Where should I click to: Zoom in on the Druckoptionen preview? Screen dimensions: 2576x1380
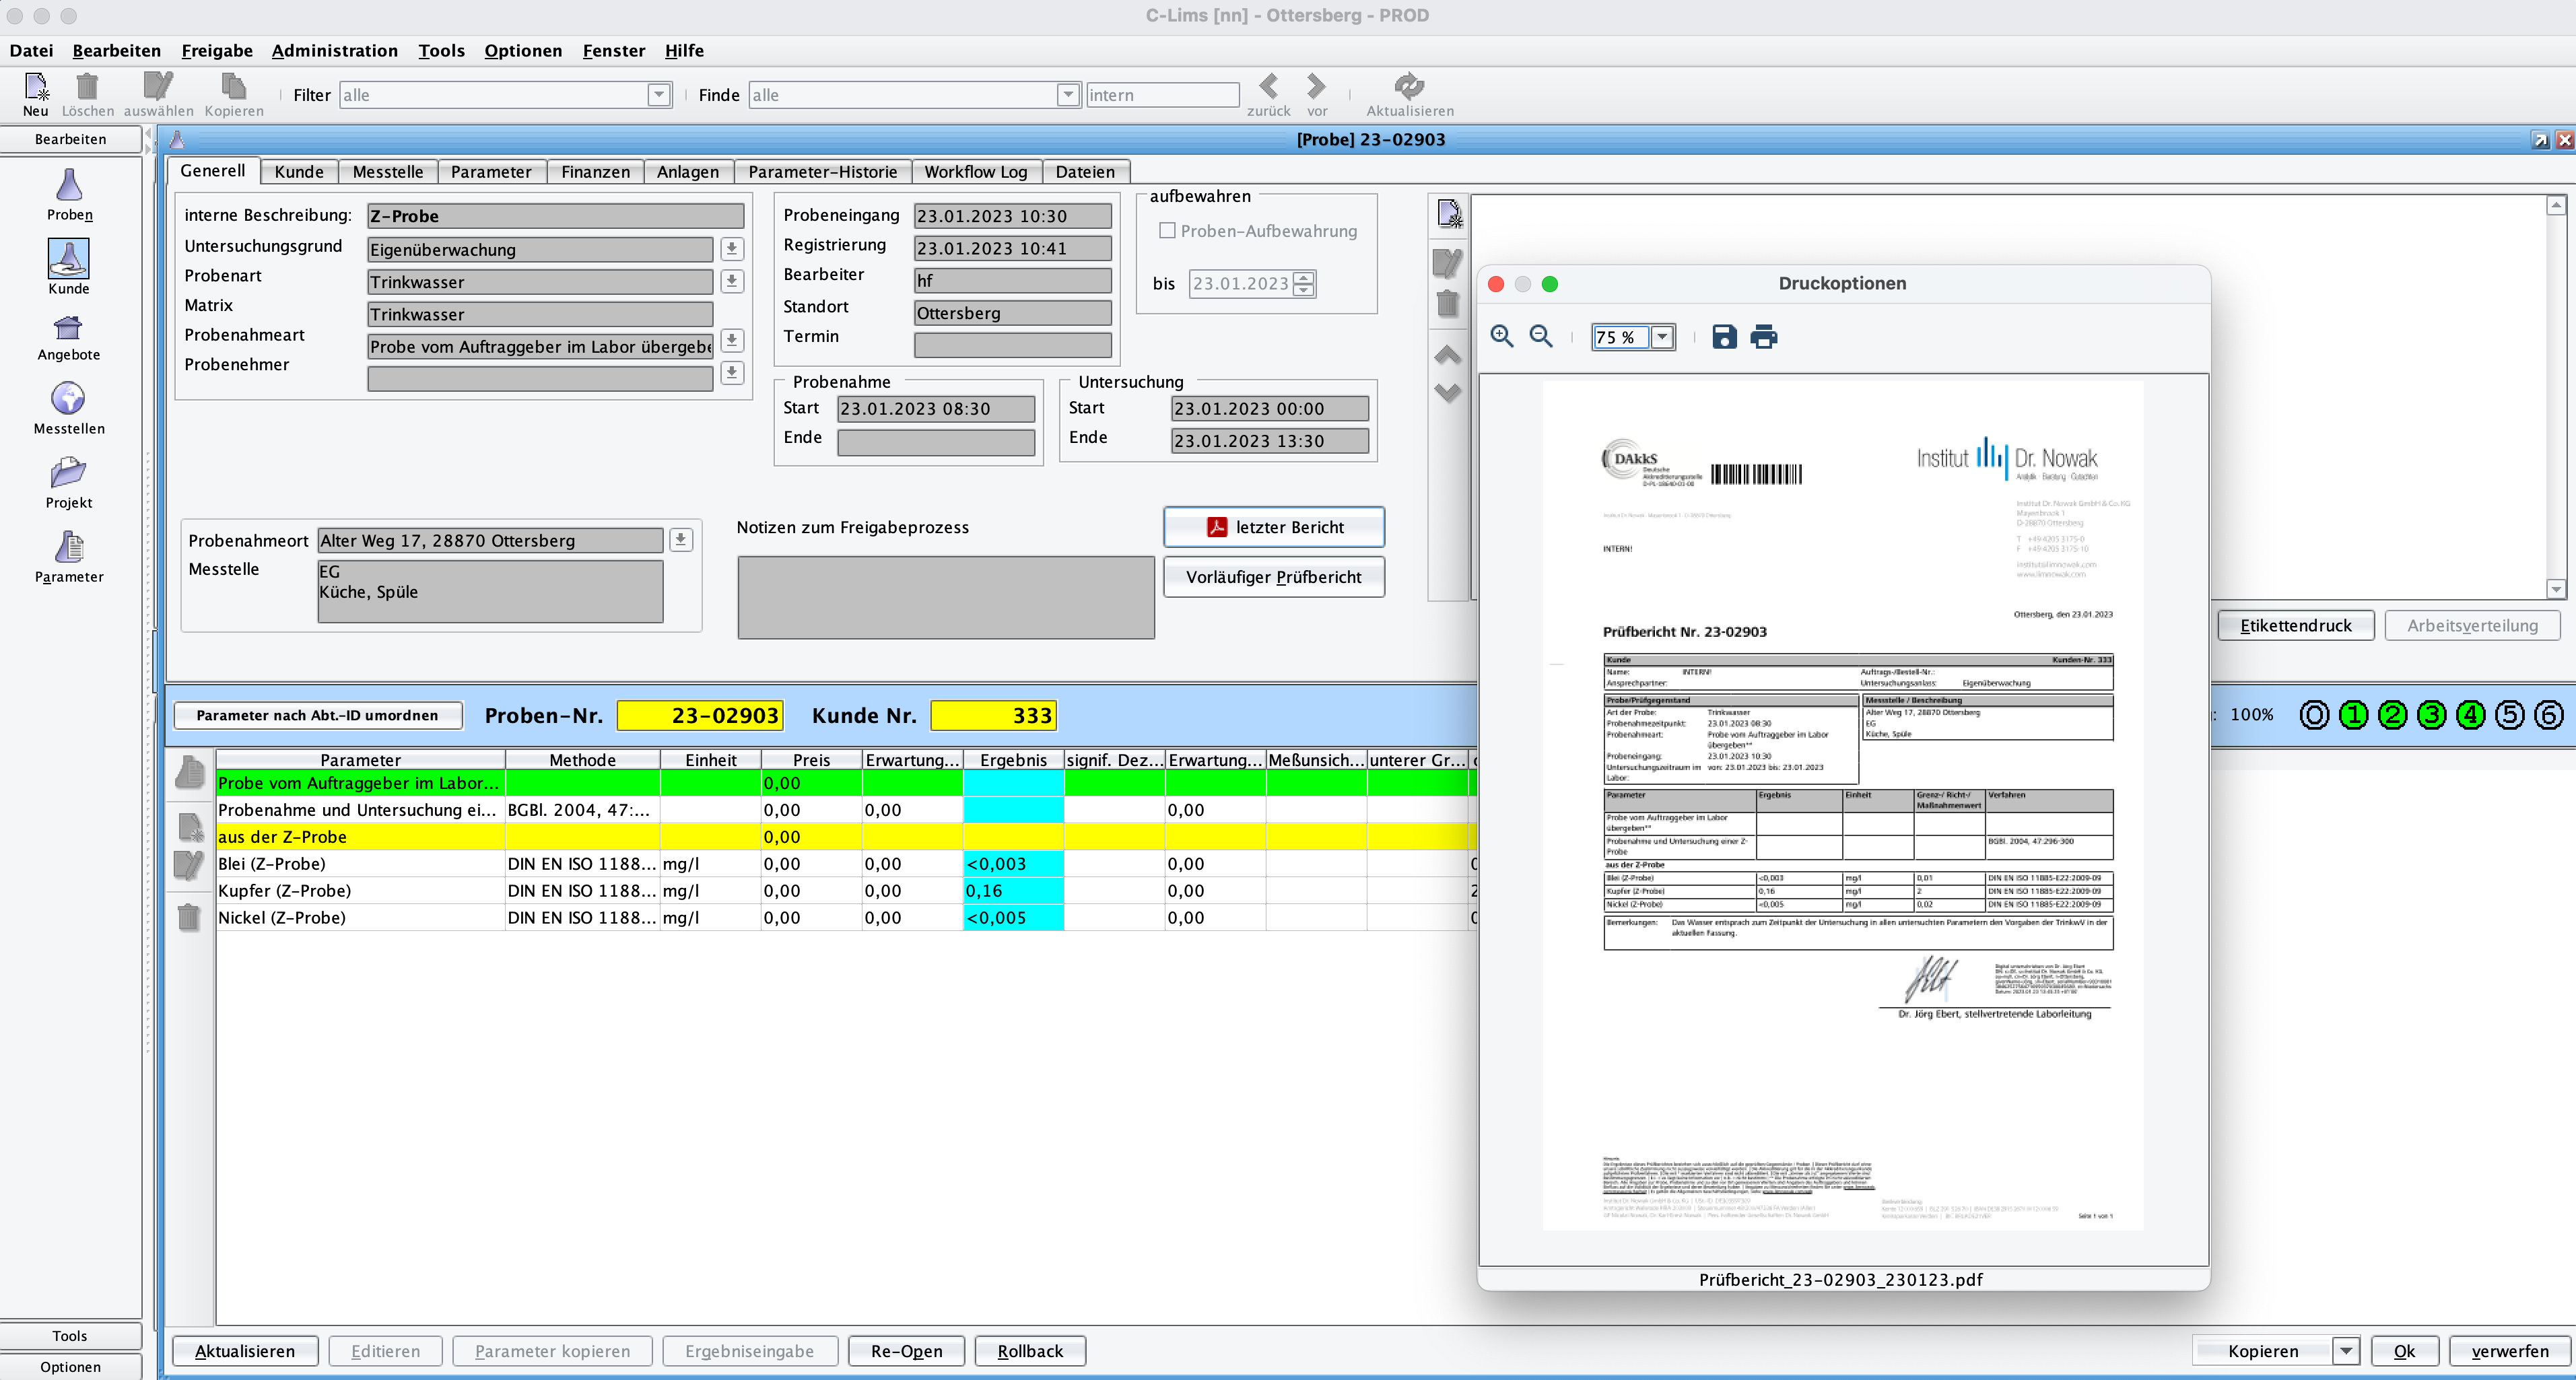pos(1501,337)
